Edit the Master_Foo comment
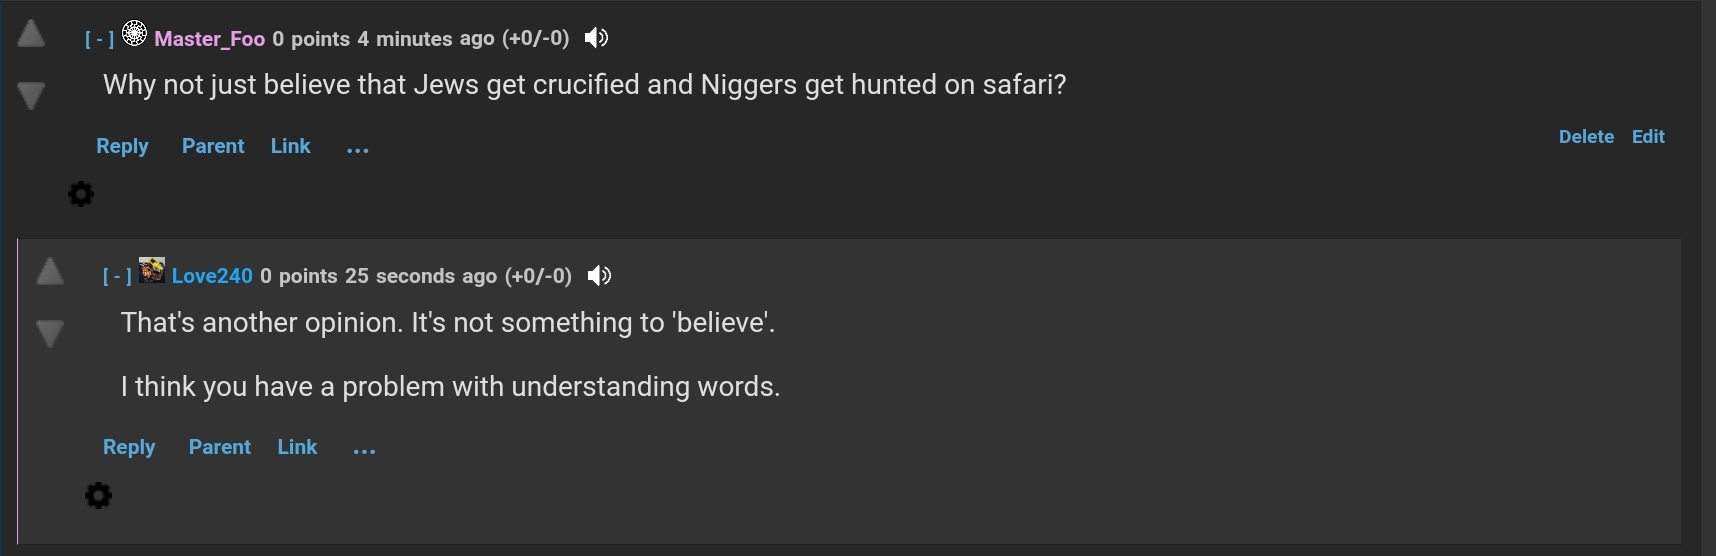The width and height of the screenshot is (1716, 556). [1648, 137]
